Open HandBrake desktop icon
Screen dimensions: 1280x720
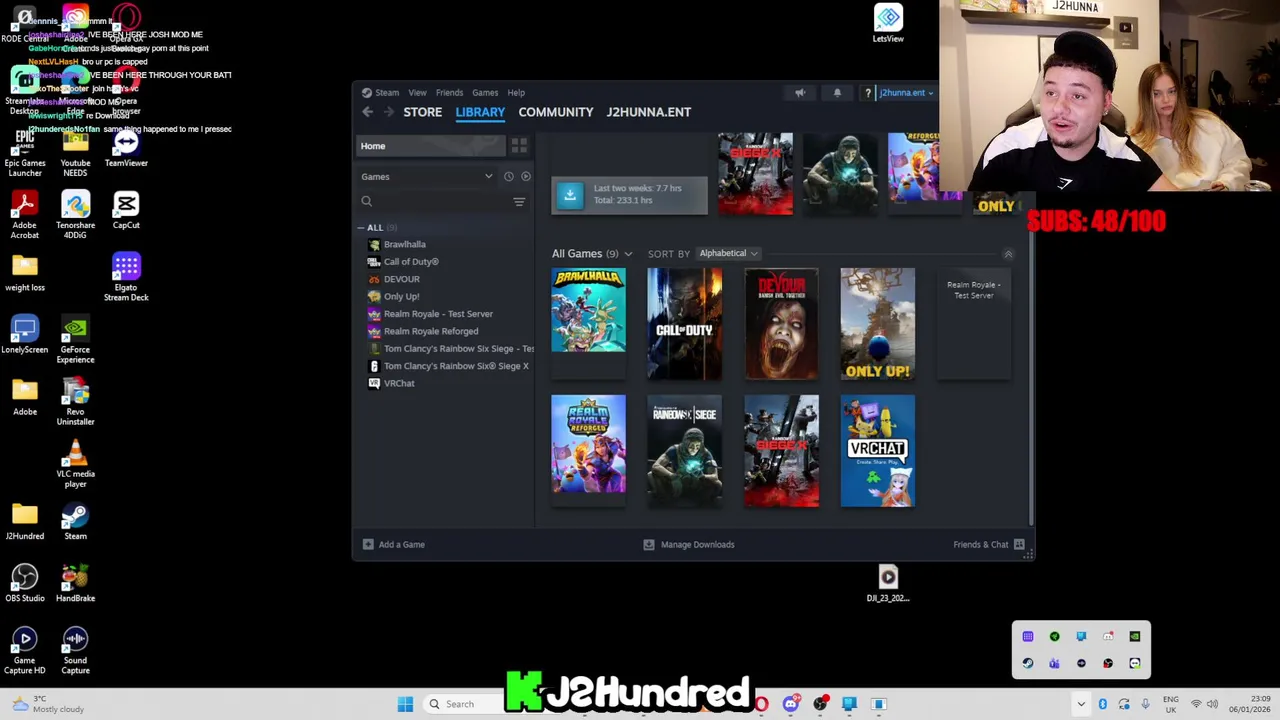[x=75, y=584]
